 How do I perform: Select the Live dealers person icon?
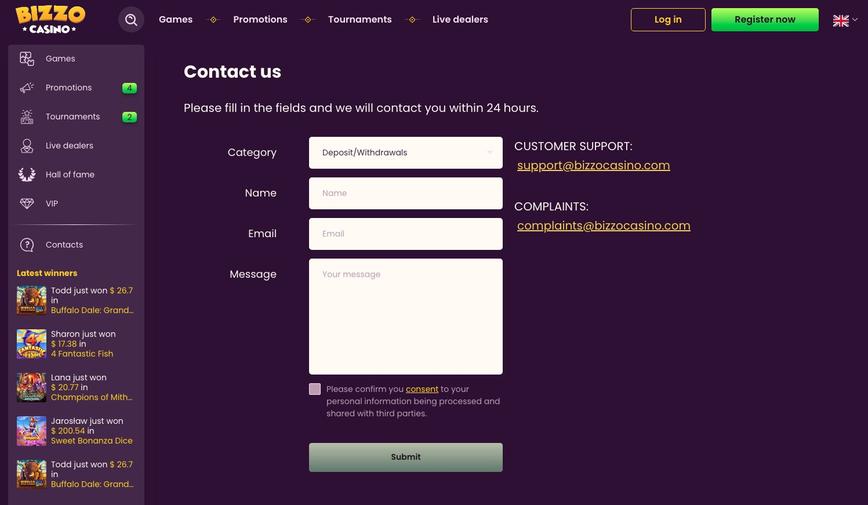click(x=27, y=146)
